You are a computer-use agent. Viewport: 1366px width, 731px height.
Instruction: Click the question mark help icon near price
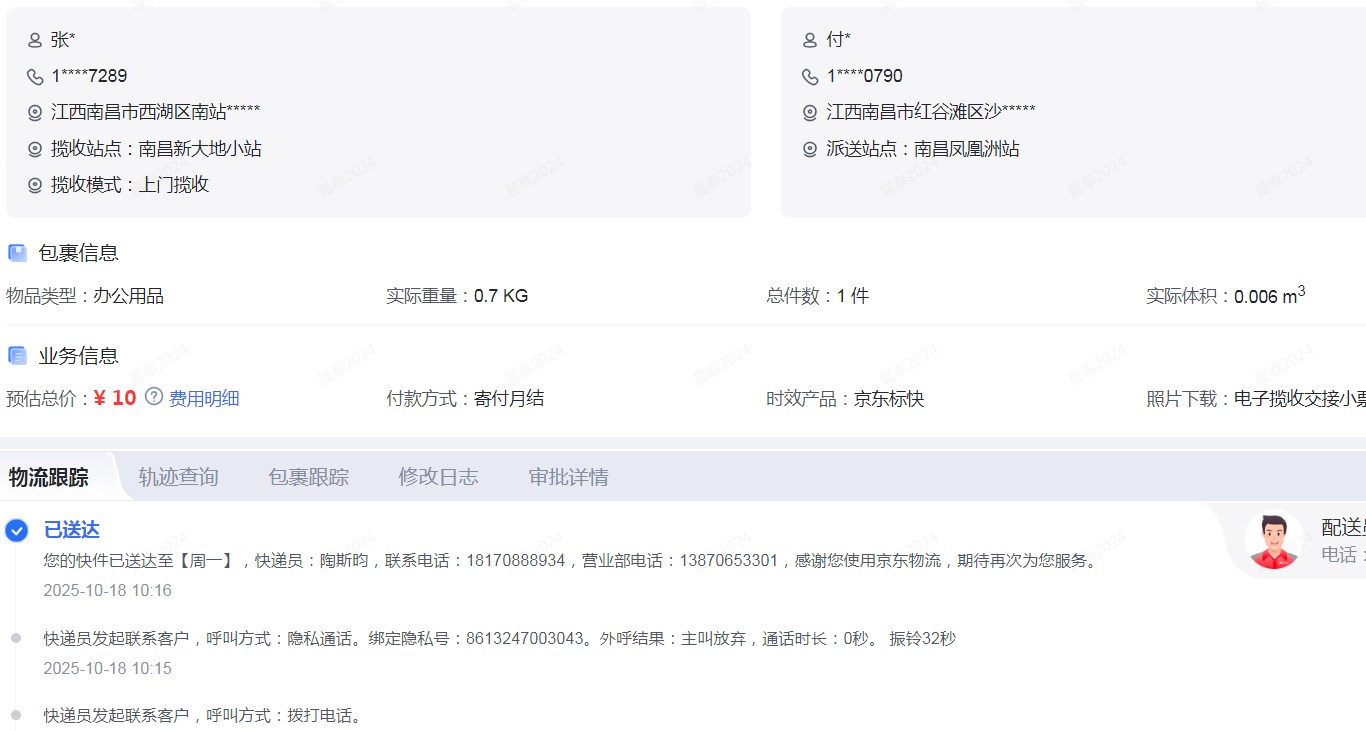pyautogui.click(x=153, y=397)
